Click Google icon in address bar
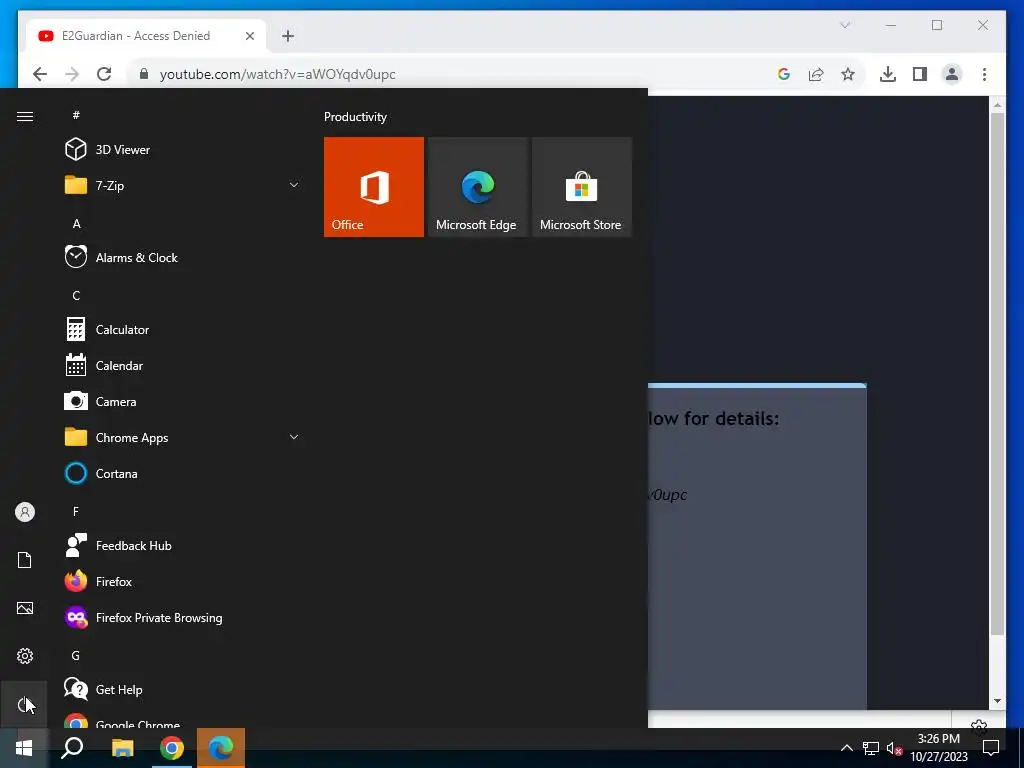1024x768 pixels. click(x=784, y=74)
